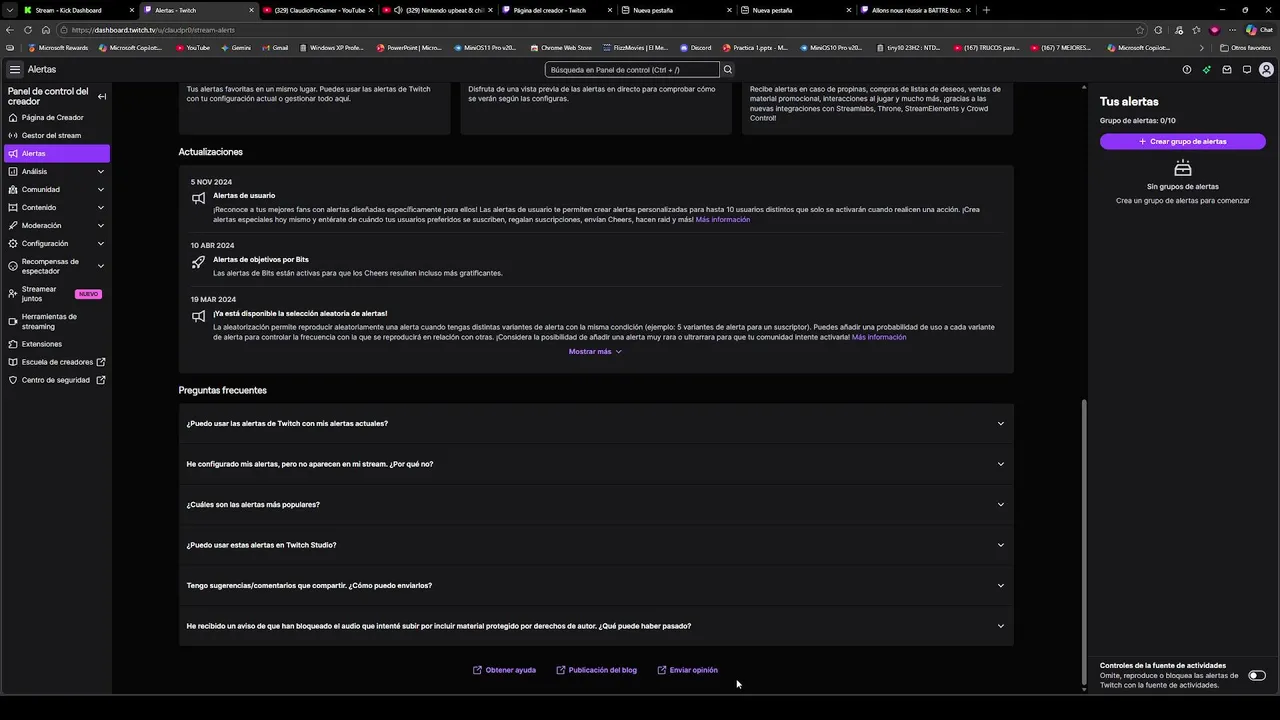The height and width of the screenshot is (720, 1280).
Task: Click Crear grupo de alertas button
Action: [1182, 141]
